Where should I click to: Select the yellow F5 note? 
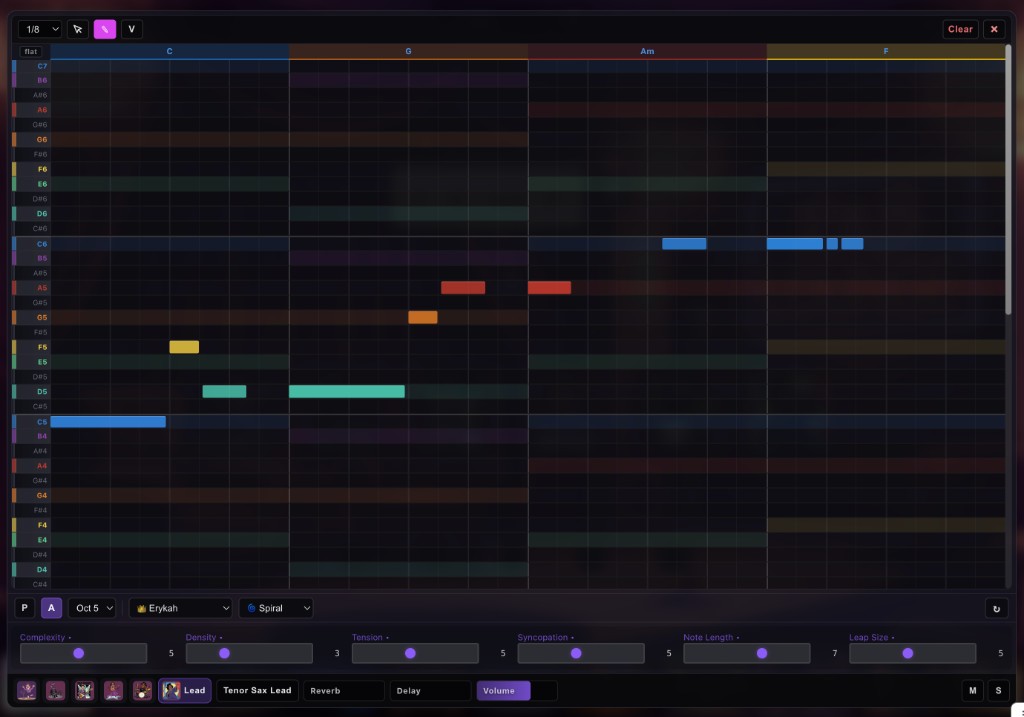click(184, 347)
